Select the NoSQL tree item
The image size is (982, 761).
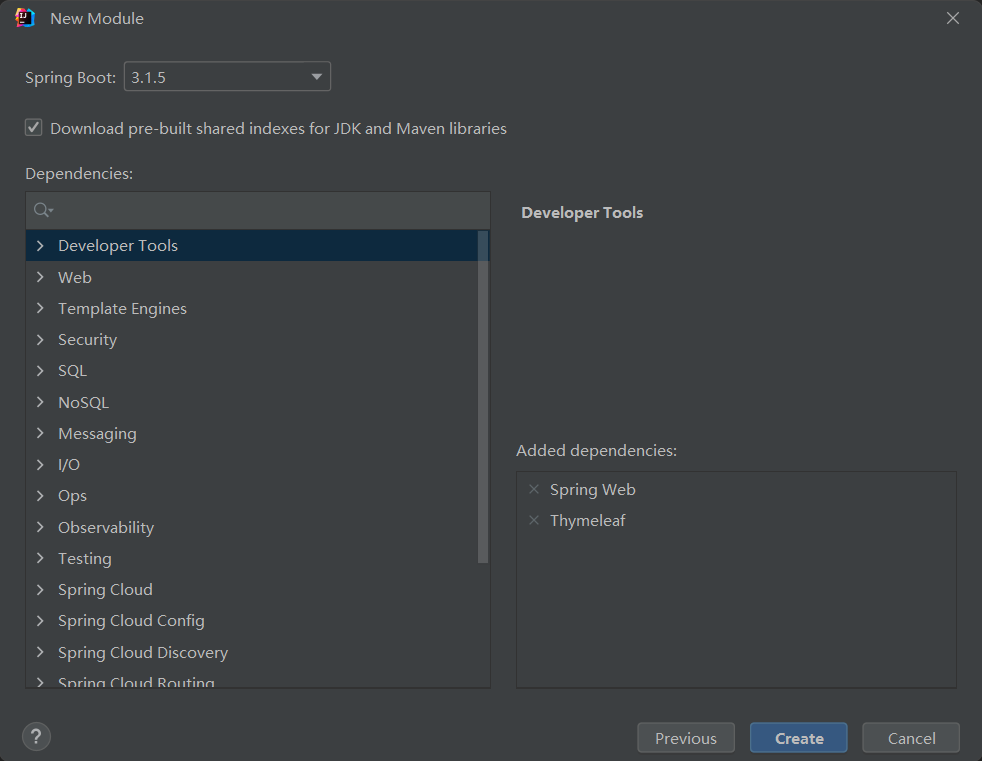coord(83,403)
